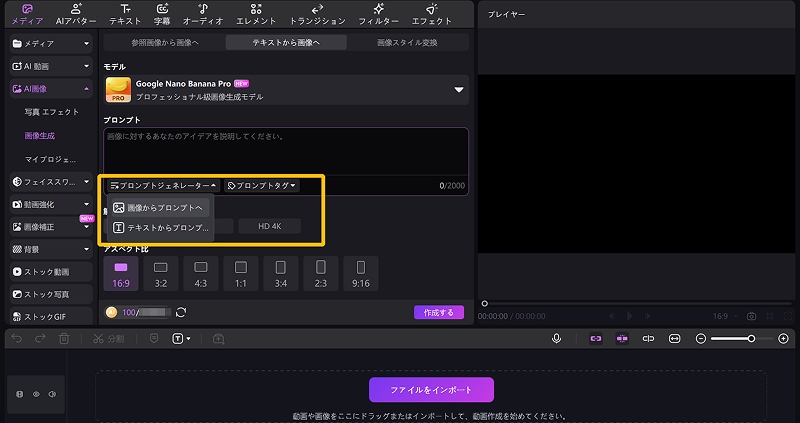Click the player progress bar handle
The image size is (800, 423).
coord(485,304)
